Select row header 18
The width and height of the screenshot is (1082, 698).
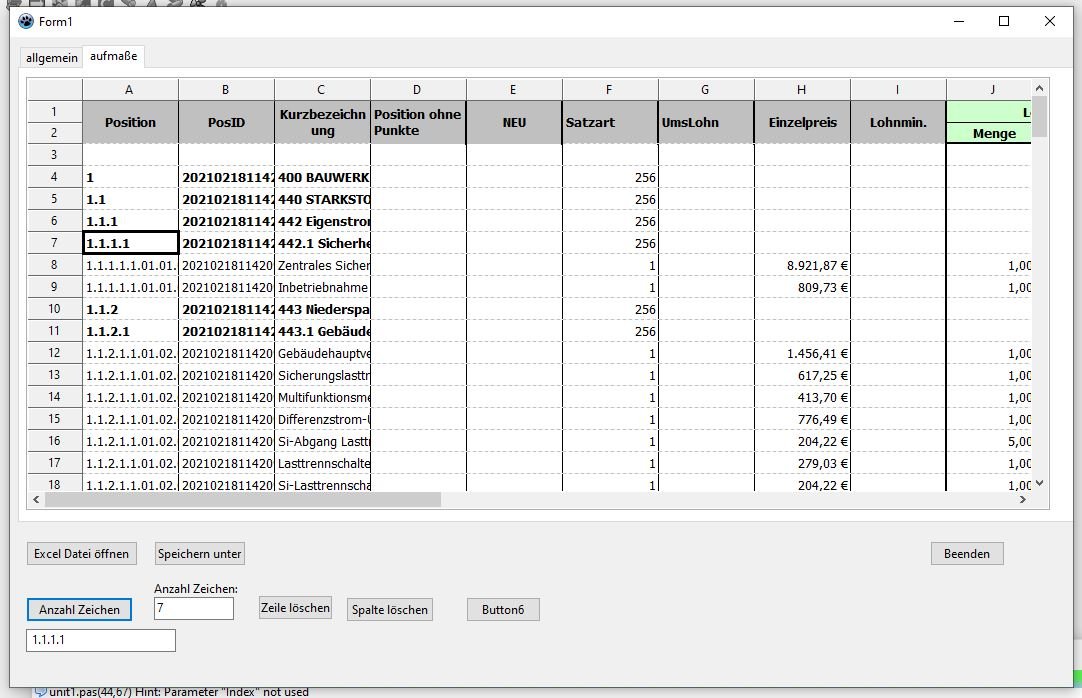click(x=55, y=484)
